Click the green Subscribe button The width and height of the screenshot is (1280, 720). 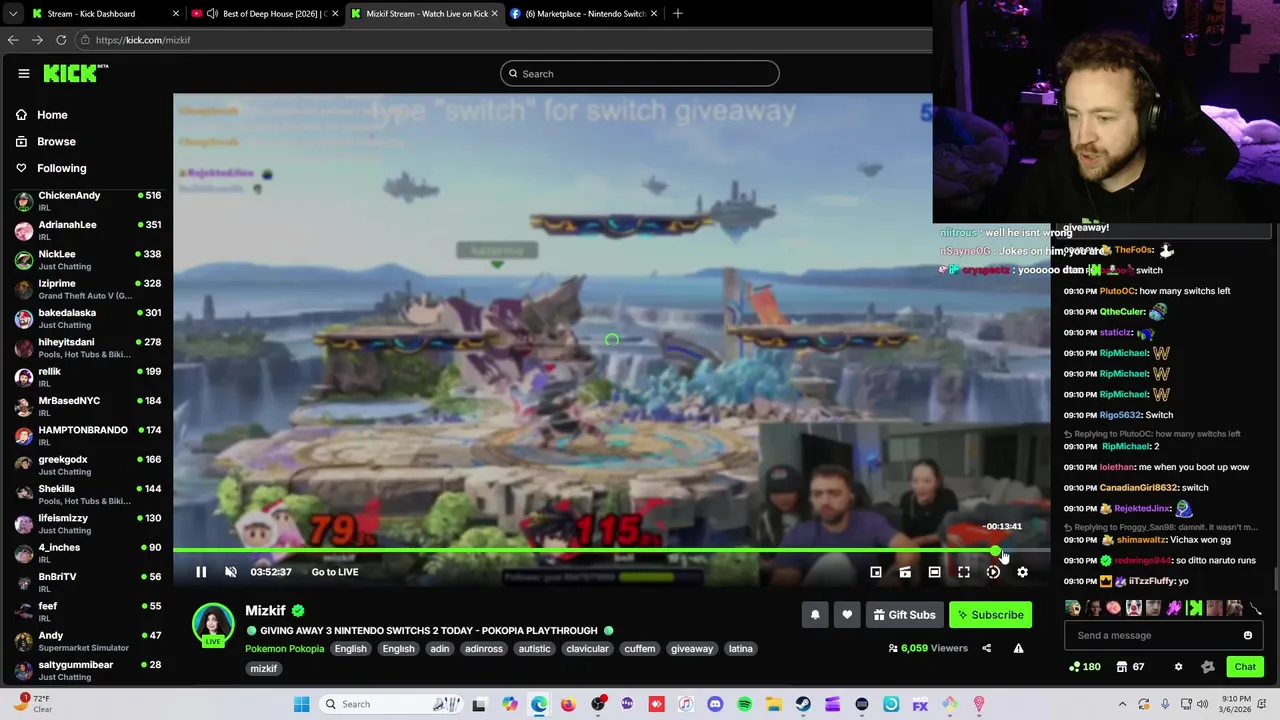click(990, 615)
